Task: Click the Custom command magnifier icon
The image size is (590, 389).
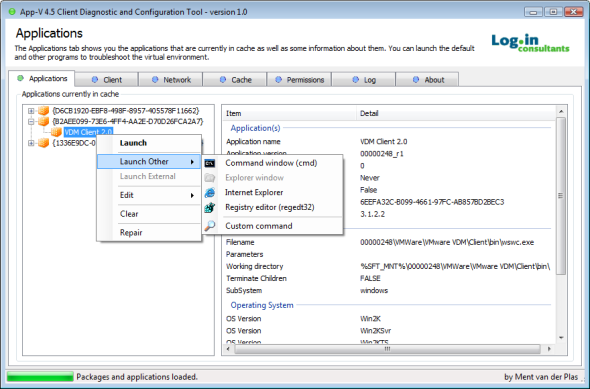Action: [210, 226]
